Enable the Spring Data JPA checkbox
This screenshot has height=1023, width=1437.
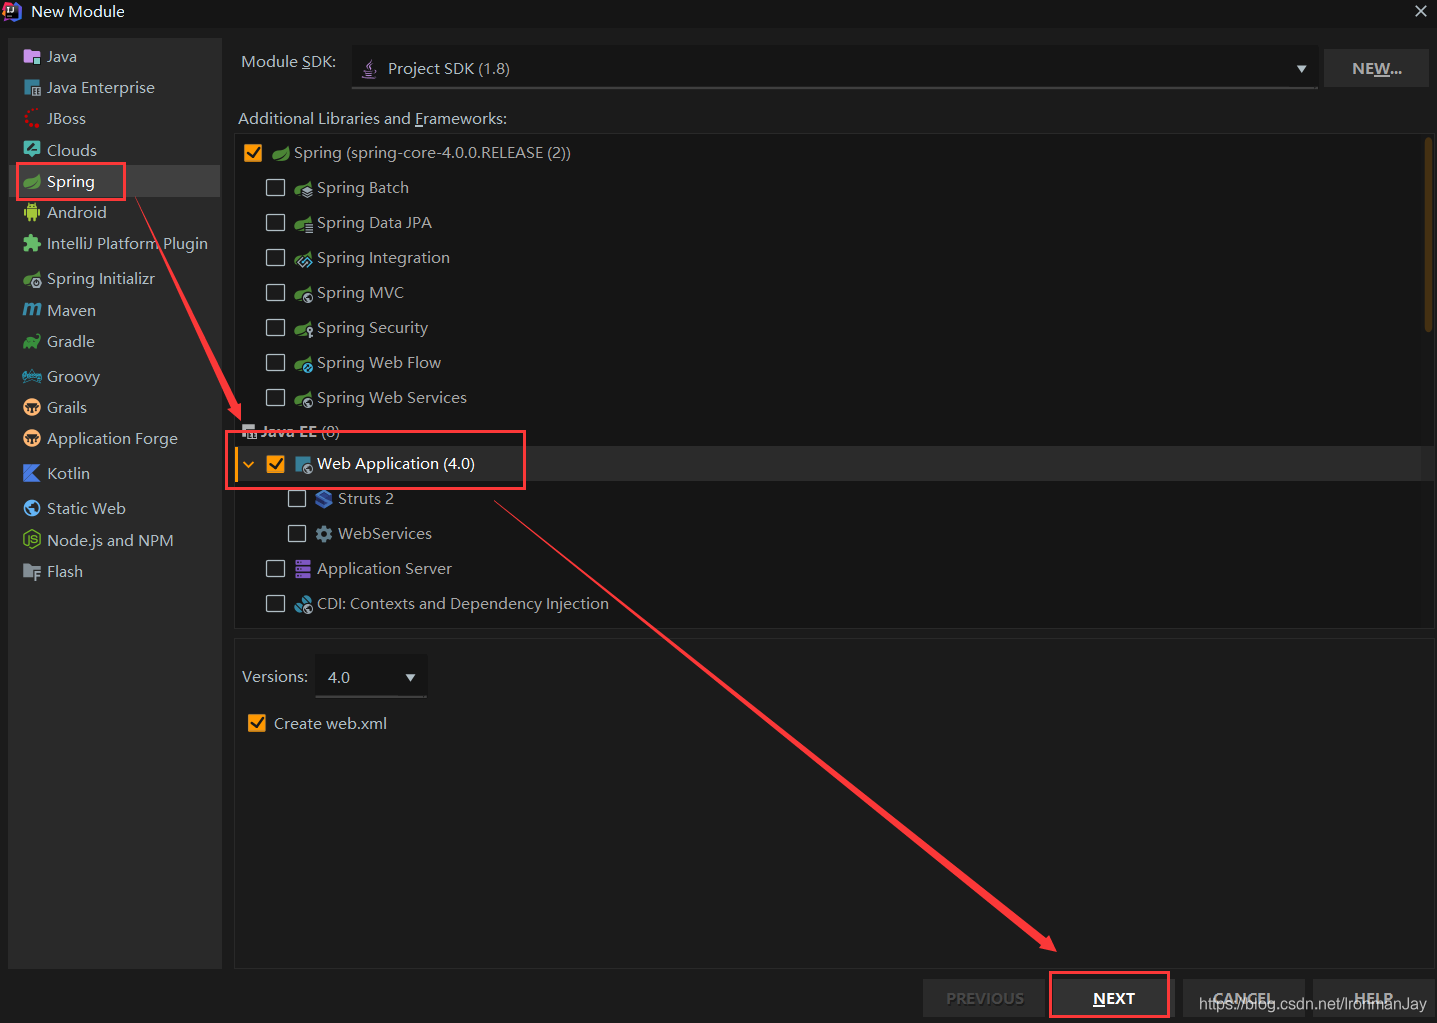[x=276, y=223]
